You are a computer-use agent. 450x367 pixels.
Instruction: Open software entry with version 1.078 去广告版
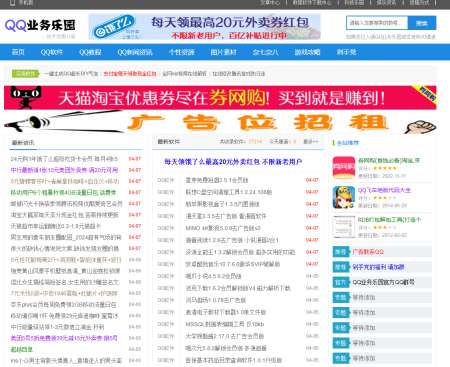216,300
